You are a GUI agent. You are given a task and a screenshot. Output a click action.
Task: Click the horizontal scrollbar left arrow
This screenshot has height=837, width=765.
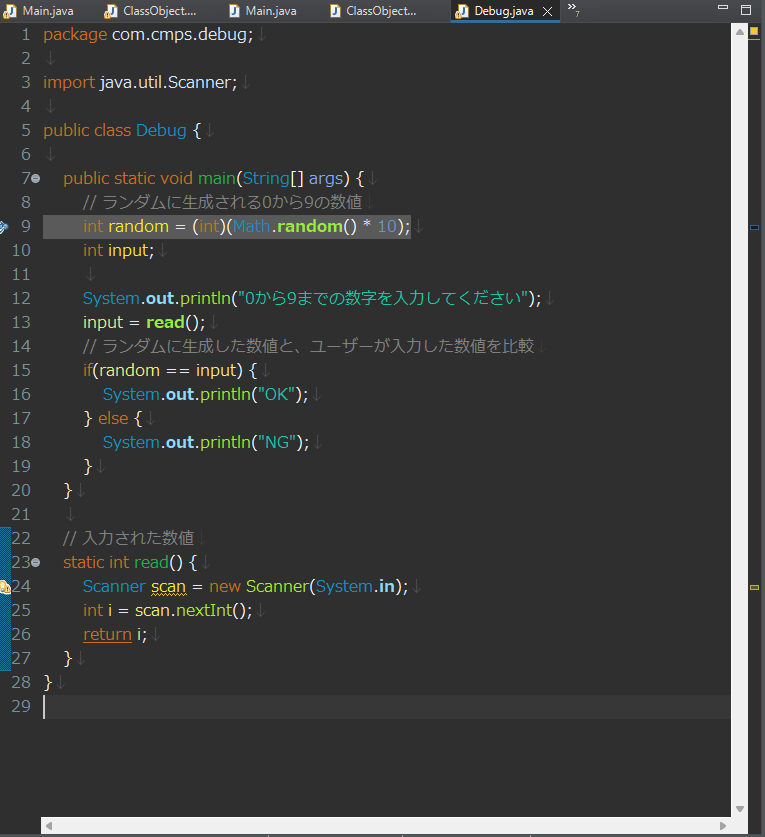point(49,826)
